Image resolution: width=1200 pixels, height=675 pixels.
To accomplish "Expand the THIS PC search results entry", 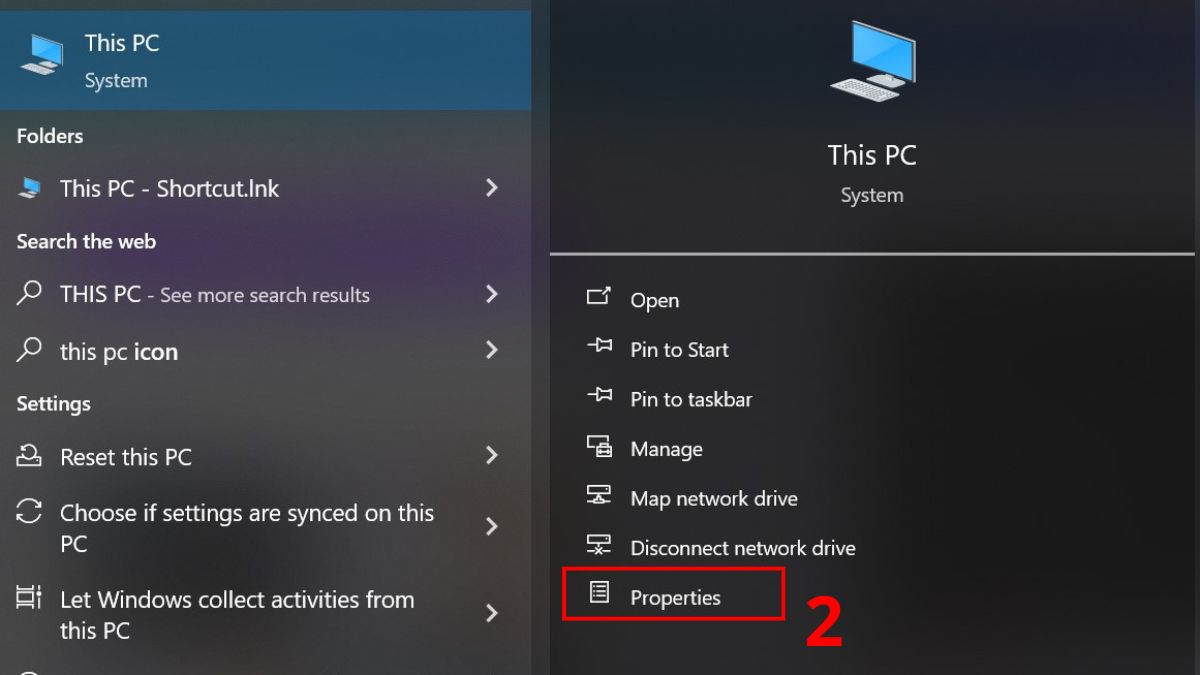I will (492, 294).
